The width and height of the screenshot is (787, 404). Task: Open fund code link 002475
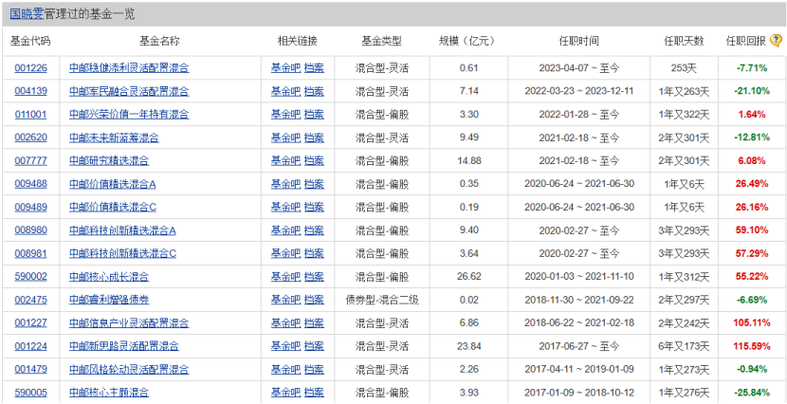(31, 300)
